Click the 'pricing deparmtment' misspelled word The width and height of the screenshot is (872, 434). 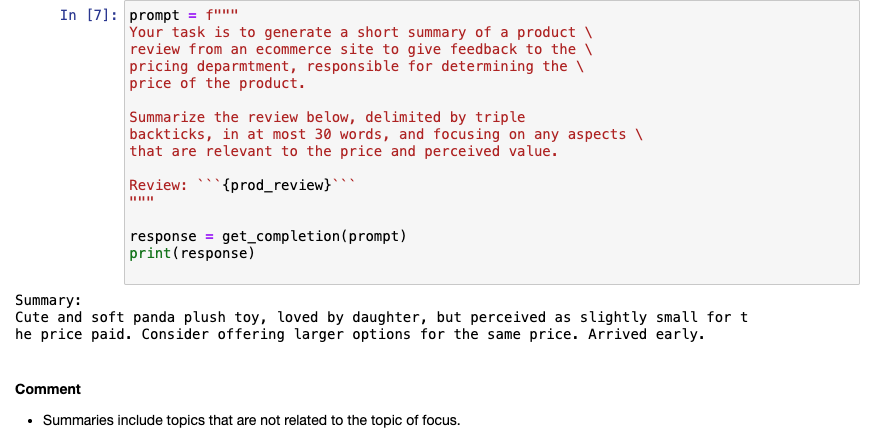(248, 66)
